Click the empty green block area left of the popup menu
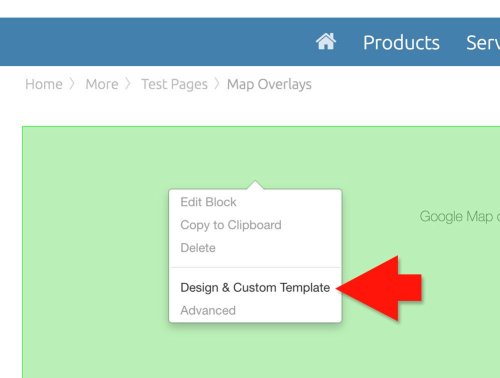 point(95,252)
